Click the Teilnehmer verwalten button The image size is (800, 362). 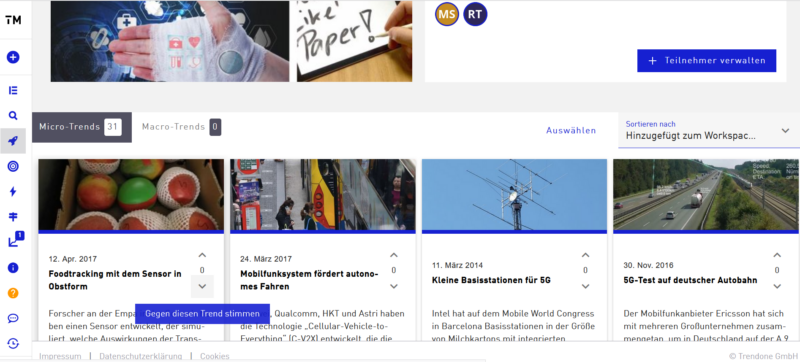coord(707,61)
